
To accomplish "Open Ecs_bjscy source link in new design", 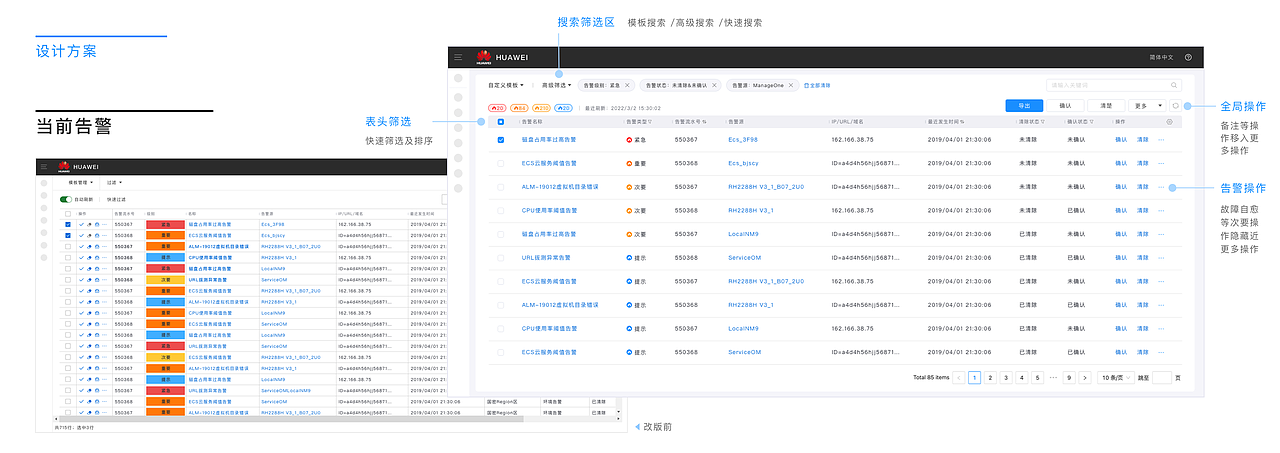I will pos(743,163).
